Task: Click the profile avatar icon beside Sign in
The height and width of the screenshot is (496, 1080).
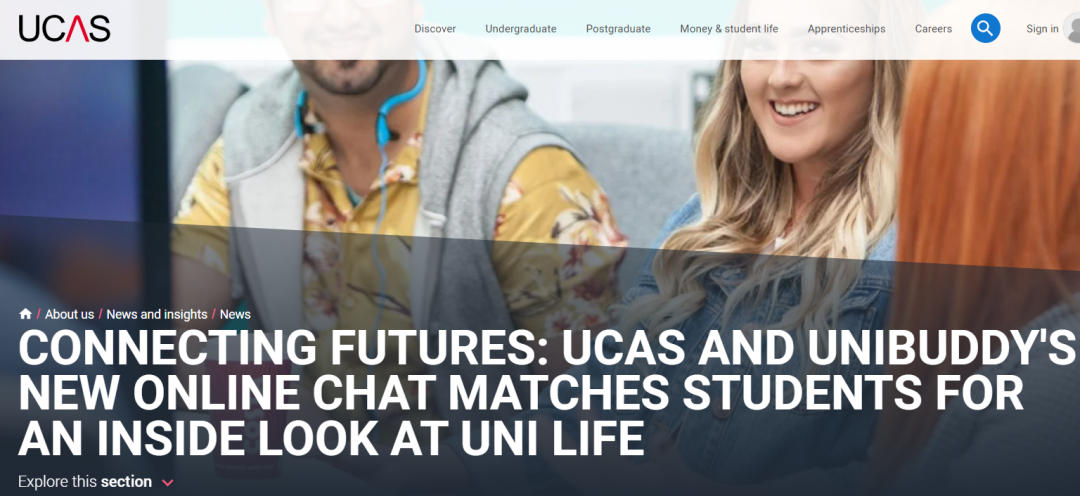Action: coord(1072,28)
